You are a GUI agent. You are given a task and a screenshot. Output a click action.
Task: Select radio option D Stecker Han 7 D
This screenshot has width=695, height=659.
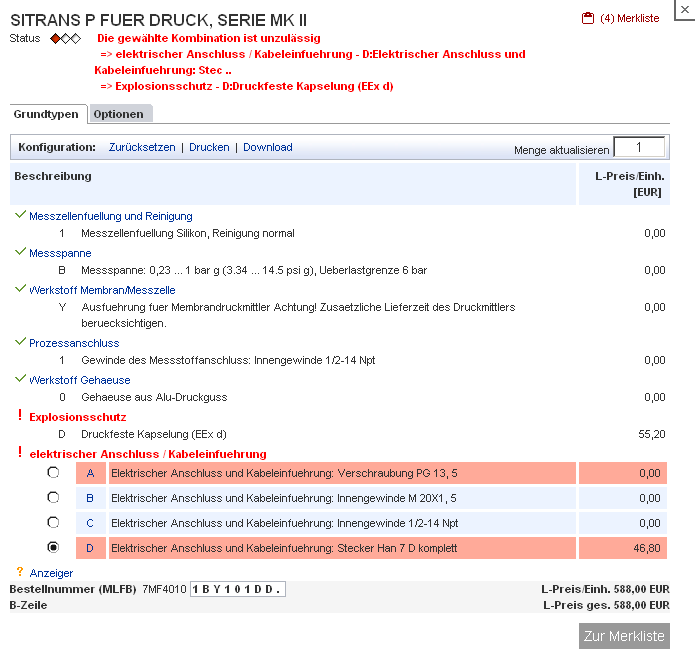click(x=53, y=548)
